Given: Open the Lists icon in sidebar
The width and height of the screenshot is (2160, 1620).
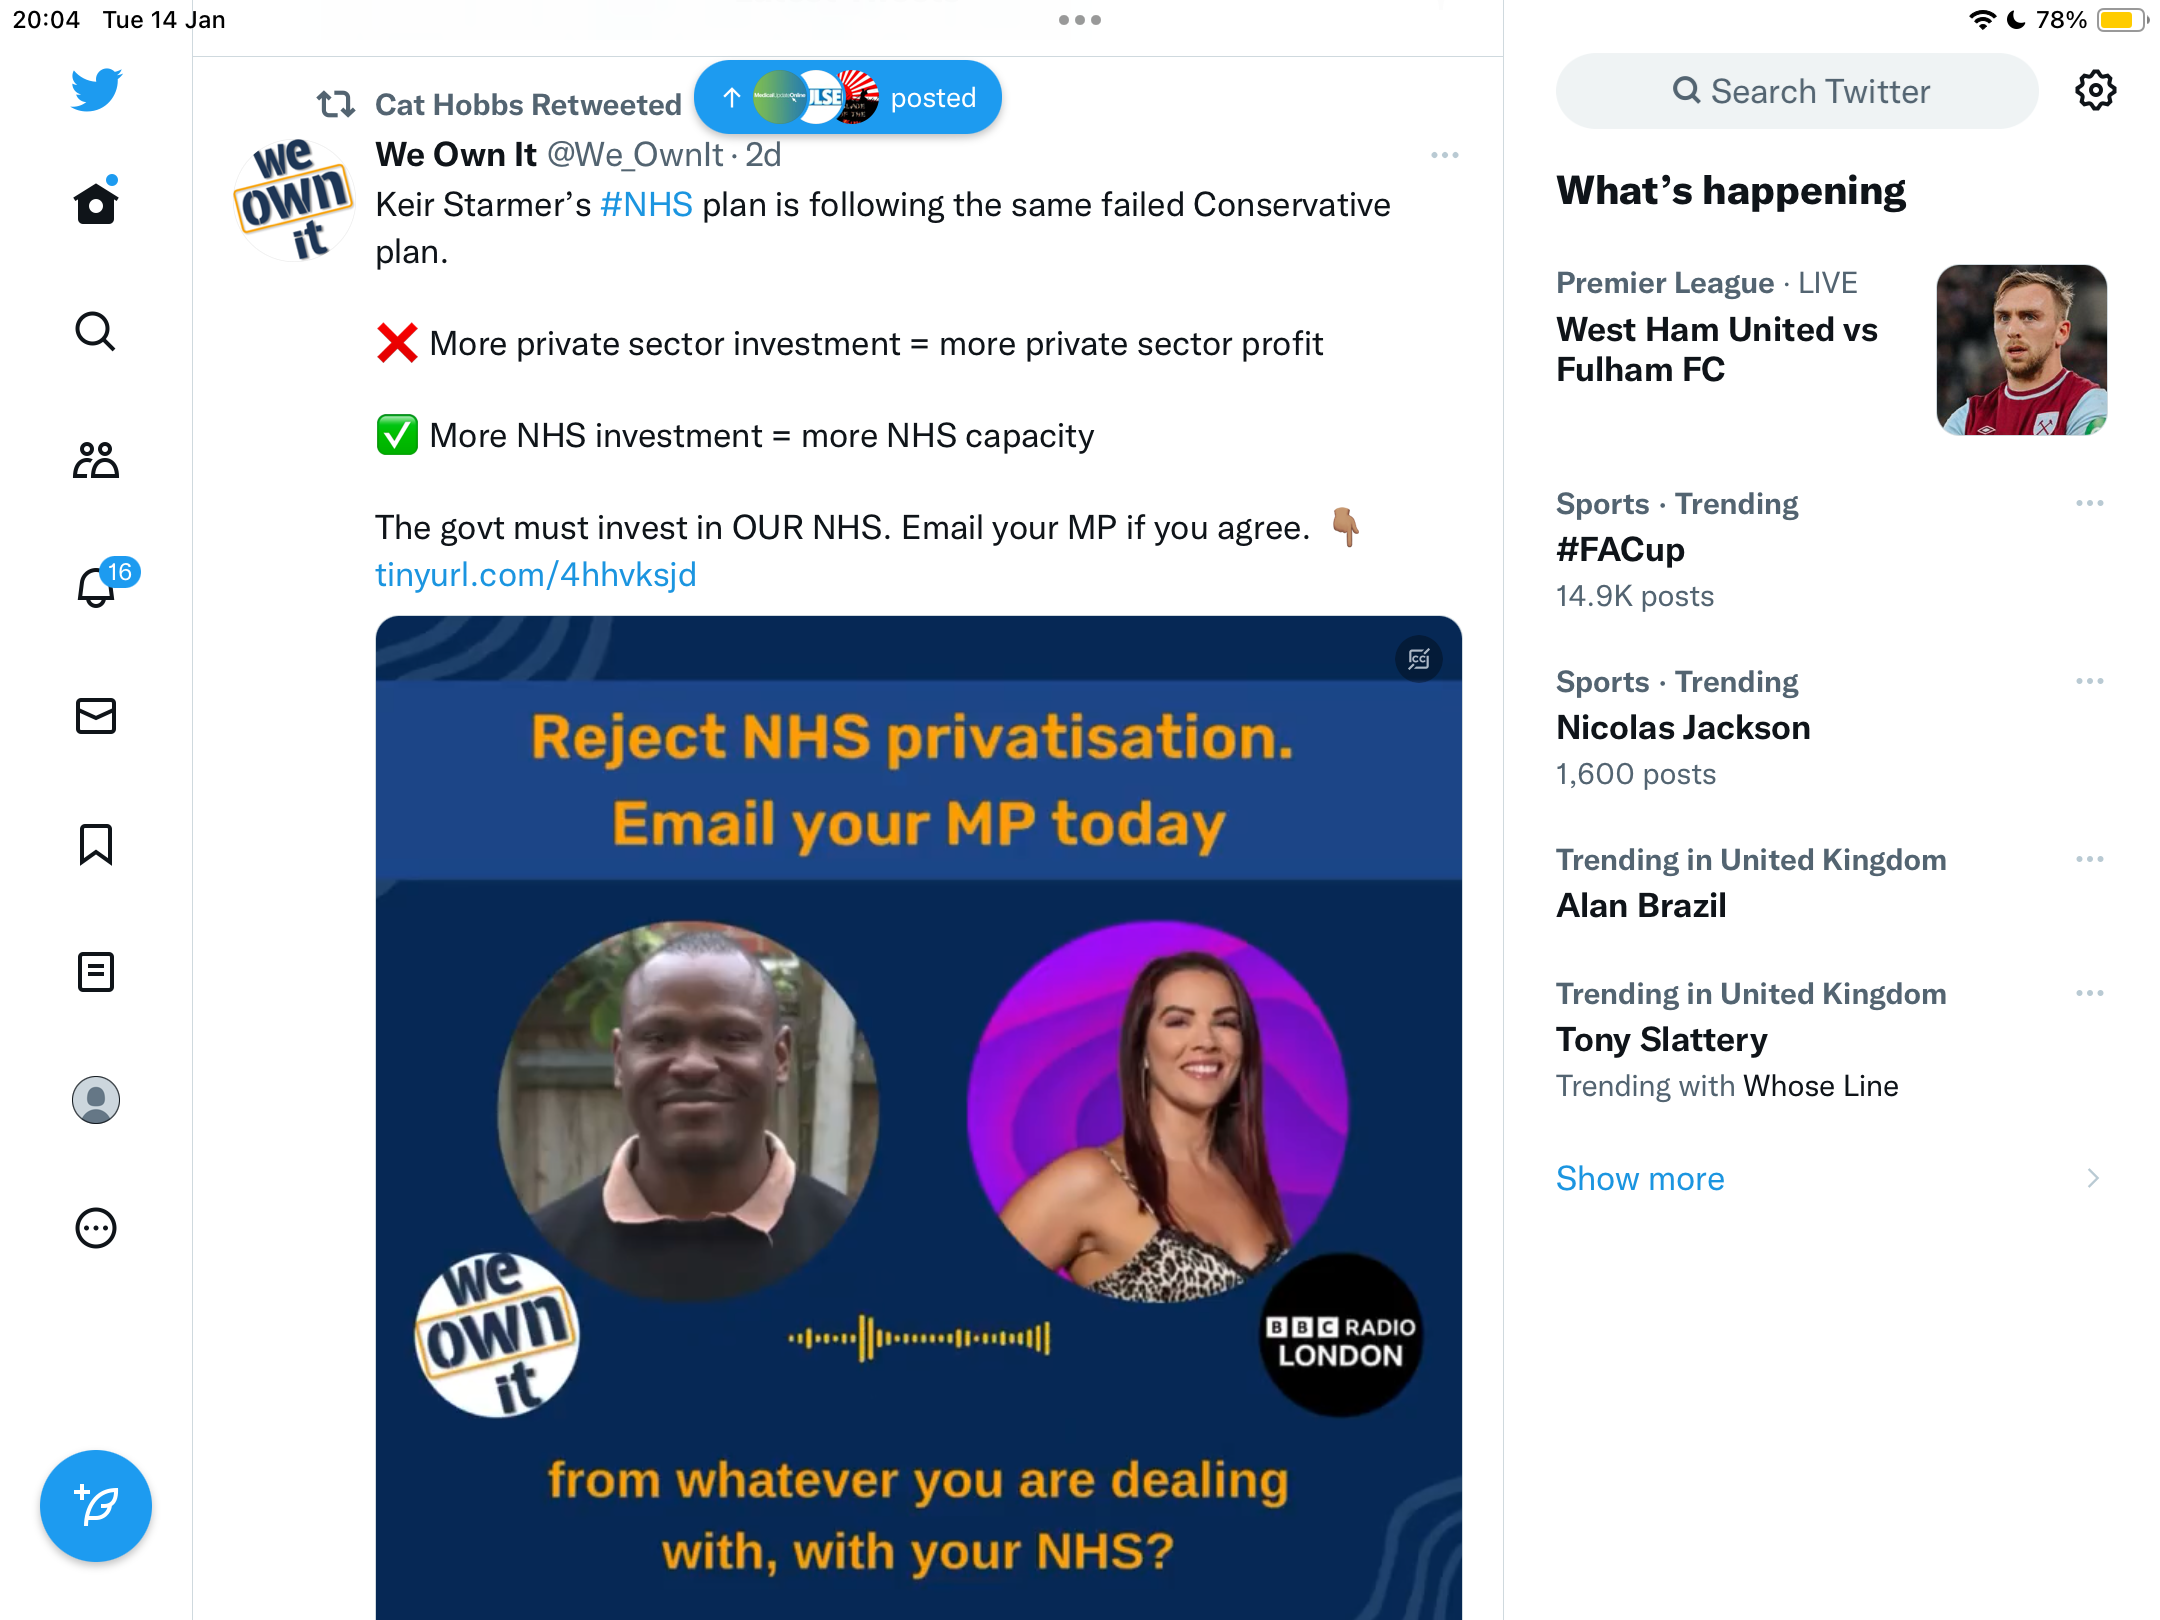Looking at the screenshot, I should (96, 972).
